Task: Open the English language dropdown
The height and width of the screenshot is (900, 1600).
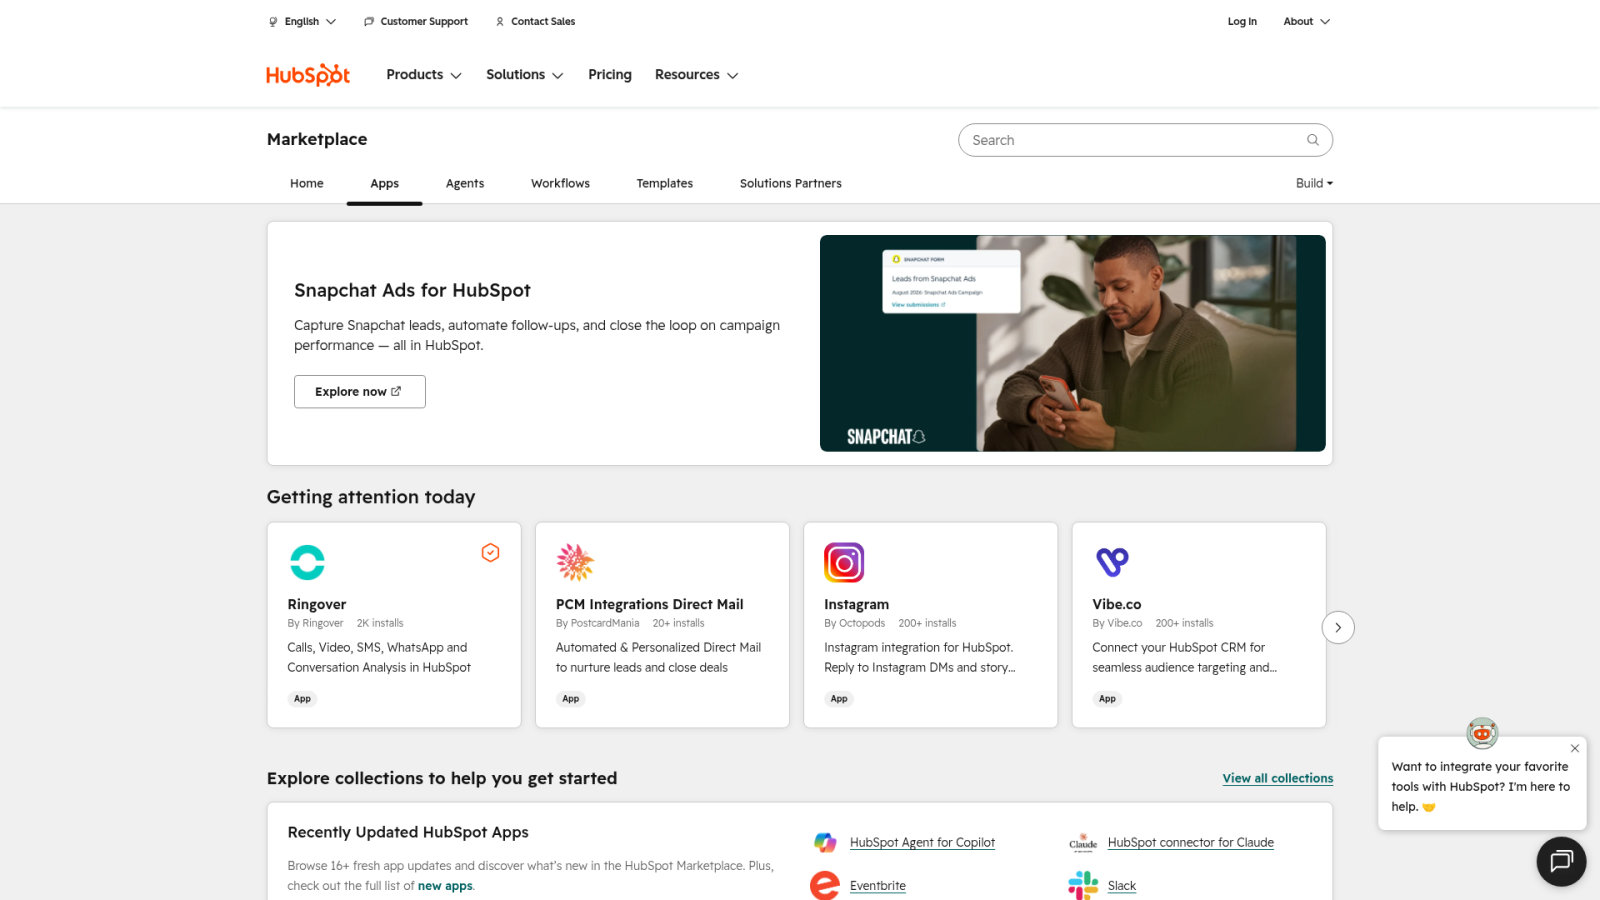Action: 303,22
